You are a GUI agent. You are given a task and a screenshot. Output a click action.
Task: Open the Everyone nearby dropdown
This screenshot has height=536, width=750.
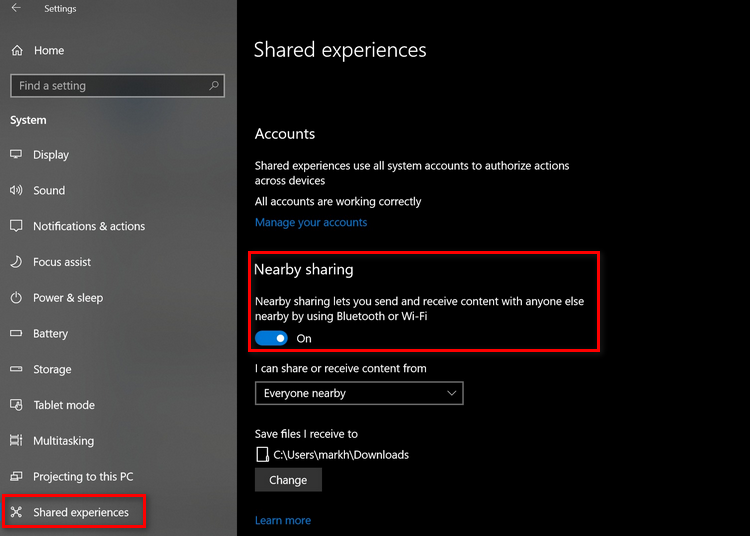[359, 393]
